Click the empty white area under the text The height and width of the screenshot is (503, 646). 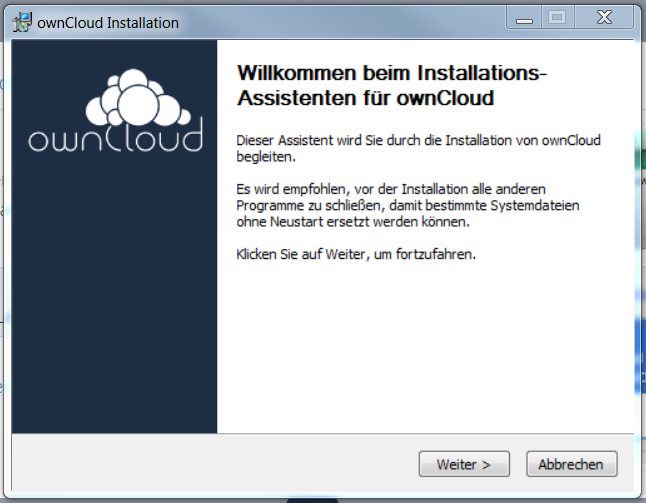(x=425, y=350)
